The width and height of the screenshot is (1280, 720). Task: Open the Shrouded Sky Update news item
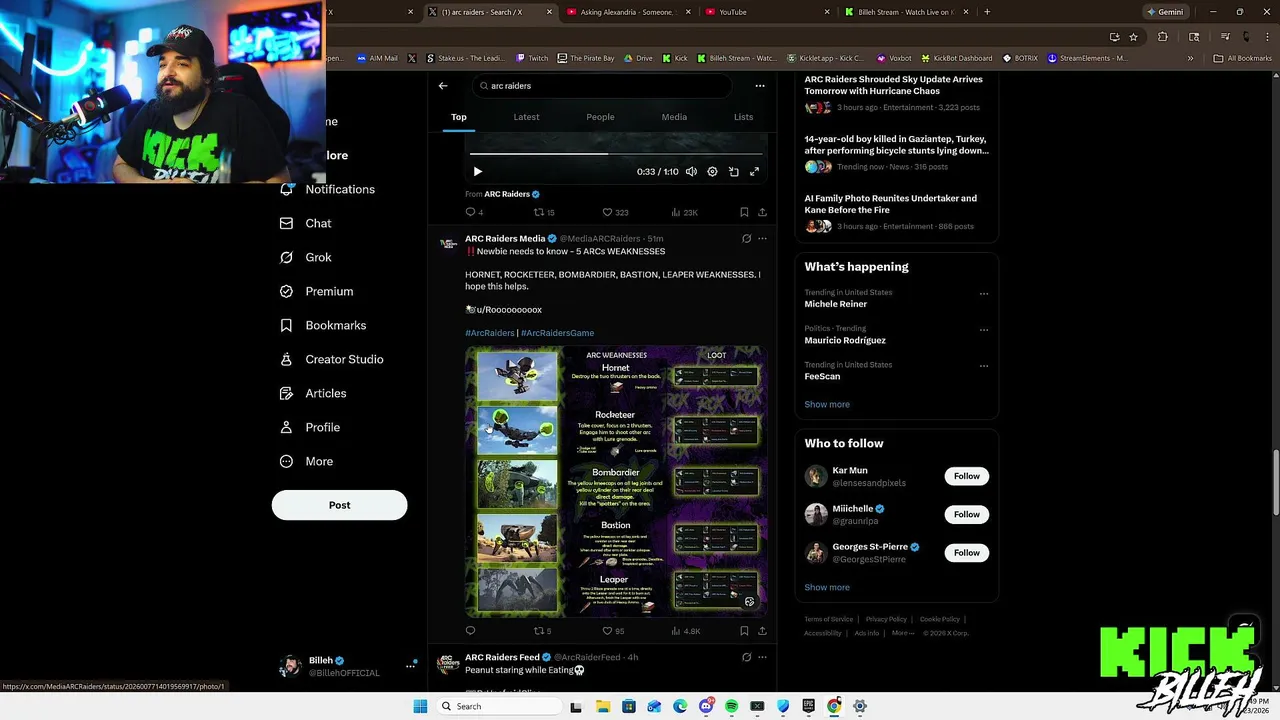(897, 93)
